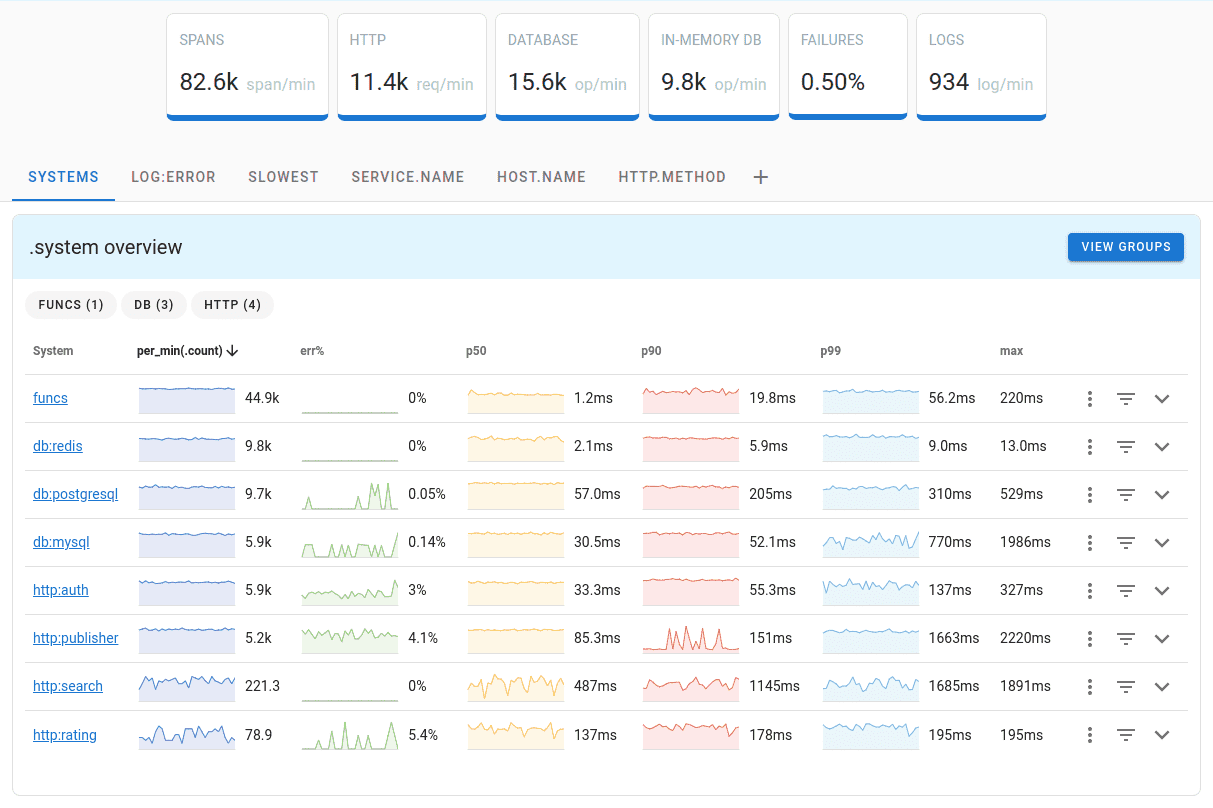Open the three-dot menu for db:mysql
Screen dimensions: 1213x808
(x=1089, y=542)
